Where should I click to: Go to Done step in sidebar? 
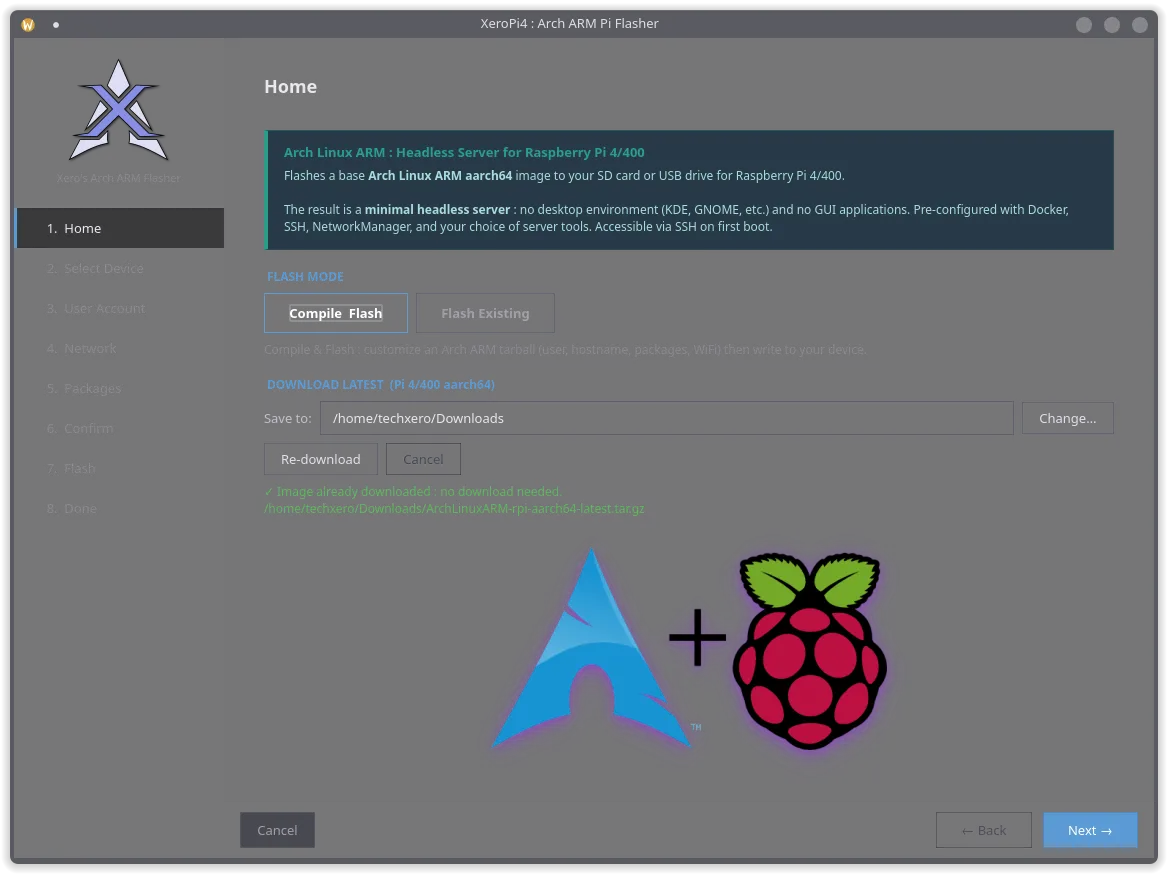point(119,508)
